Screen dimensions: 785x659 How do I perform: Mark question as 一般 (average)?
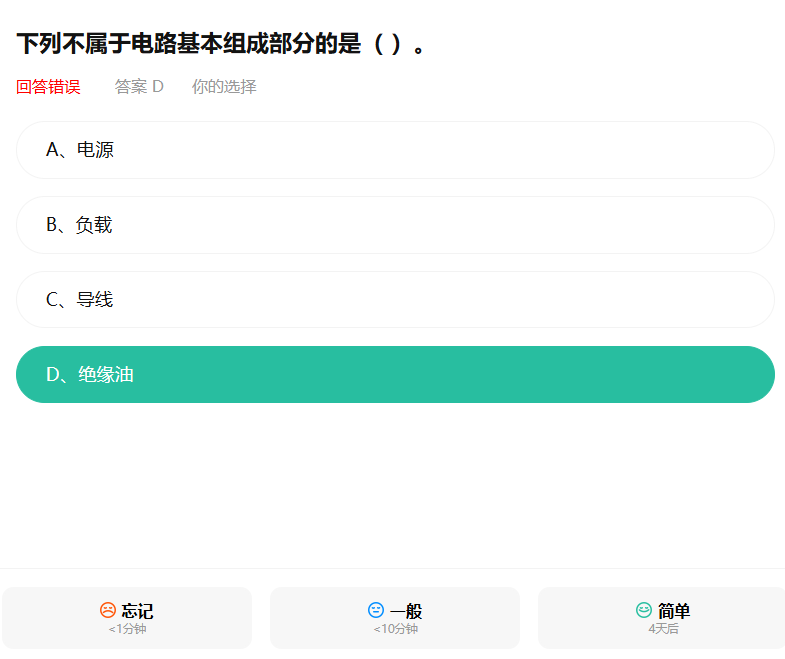click(395, 618)
